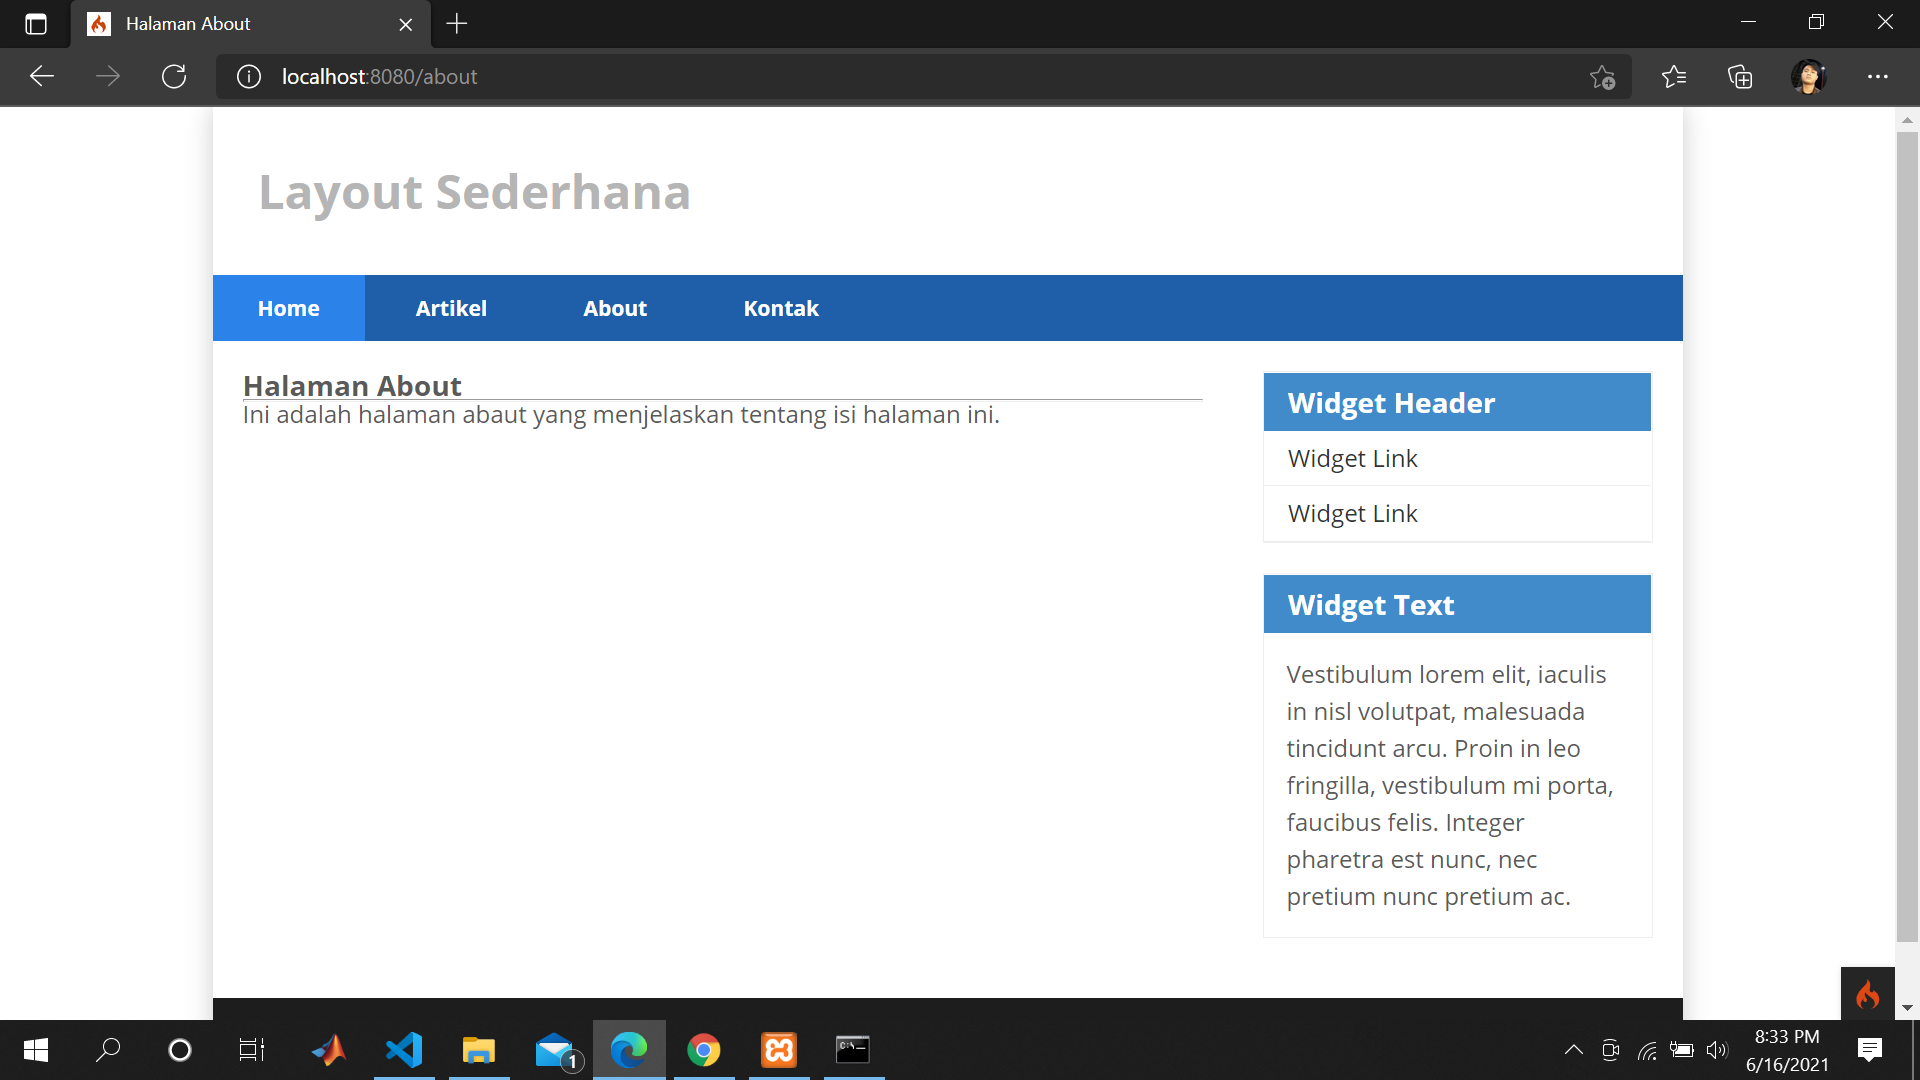Viewport: 1920px width, 1080px height.
Task: Open the Command Prompt window in taskbar
Action: tap(853, 1049)
